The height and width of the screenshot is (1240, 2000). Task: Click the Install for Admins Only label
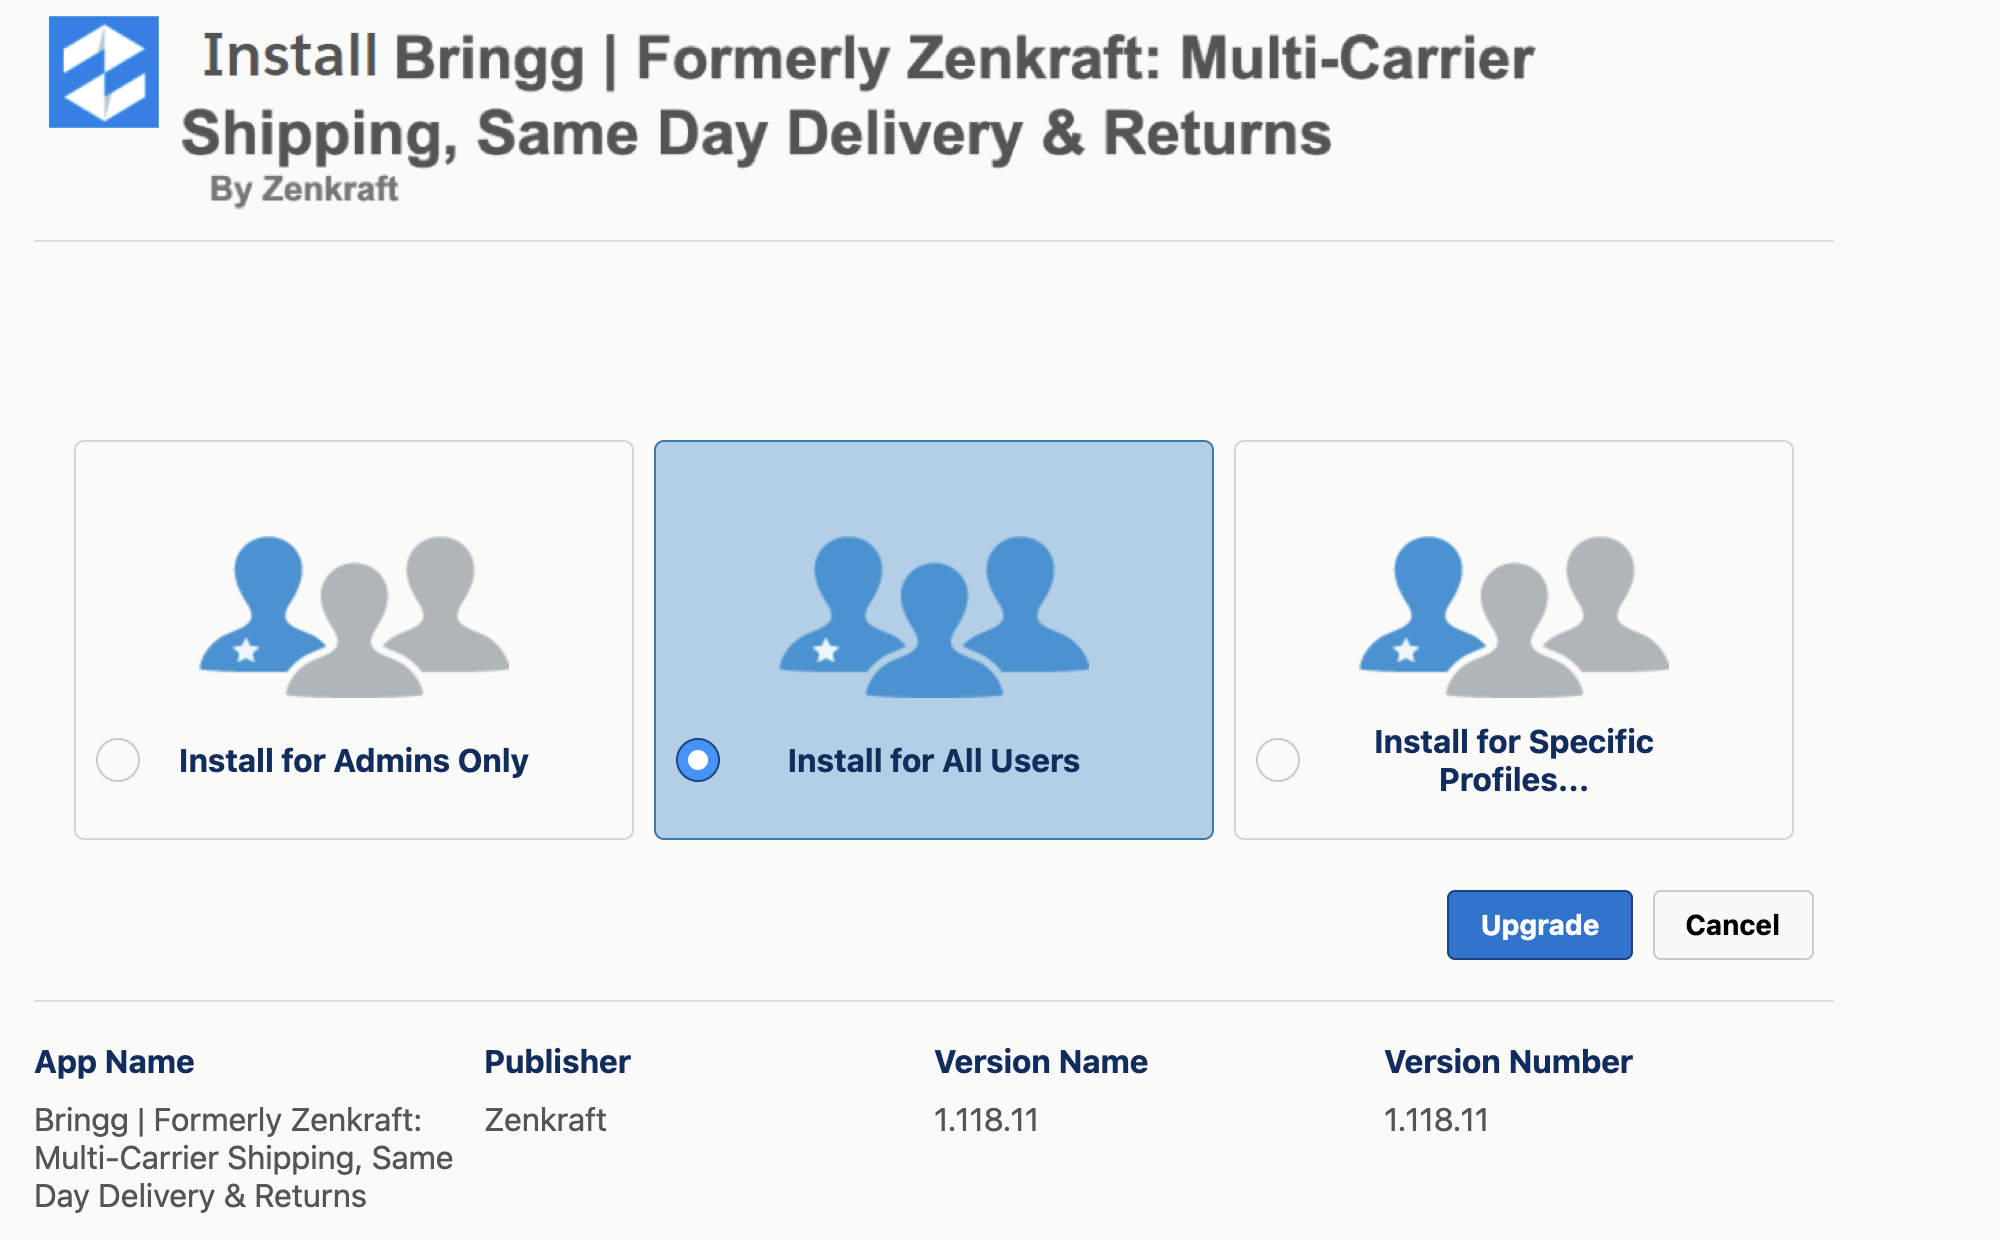[353, 761]
